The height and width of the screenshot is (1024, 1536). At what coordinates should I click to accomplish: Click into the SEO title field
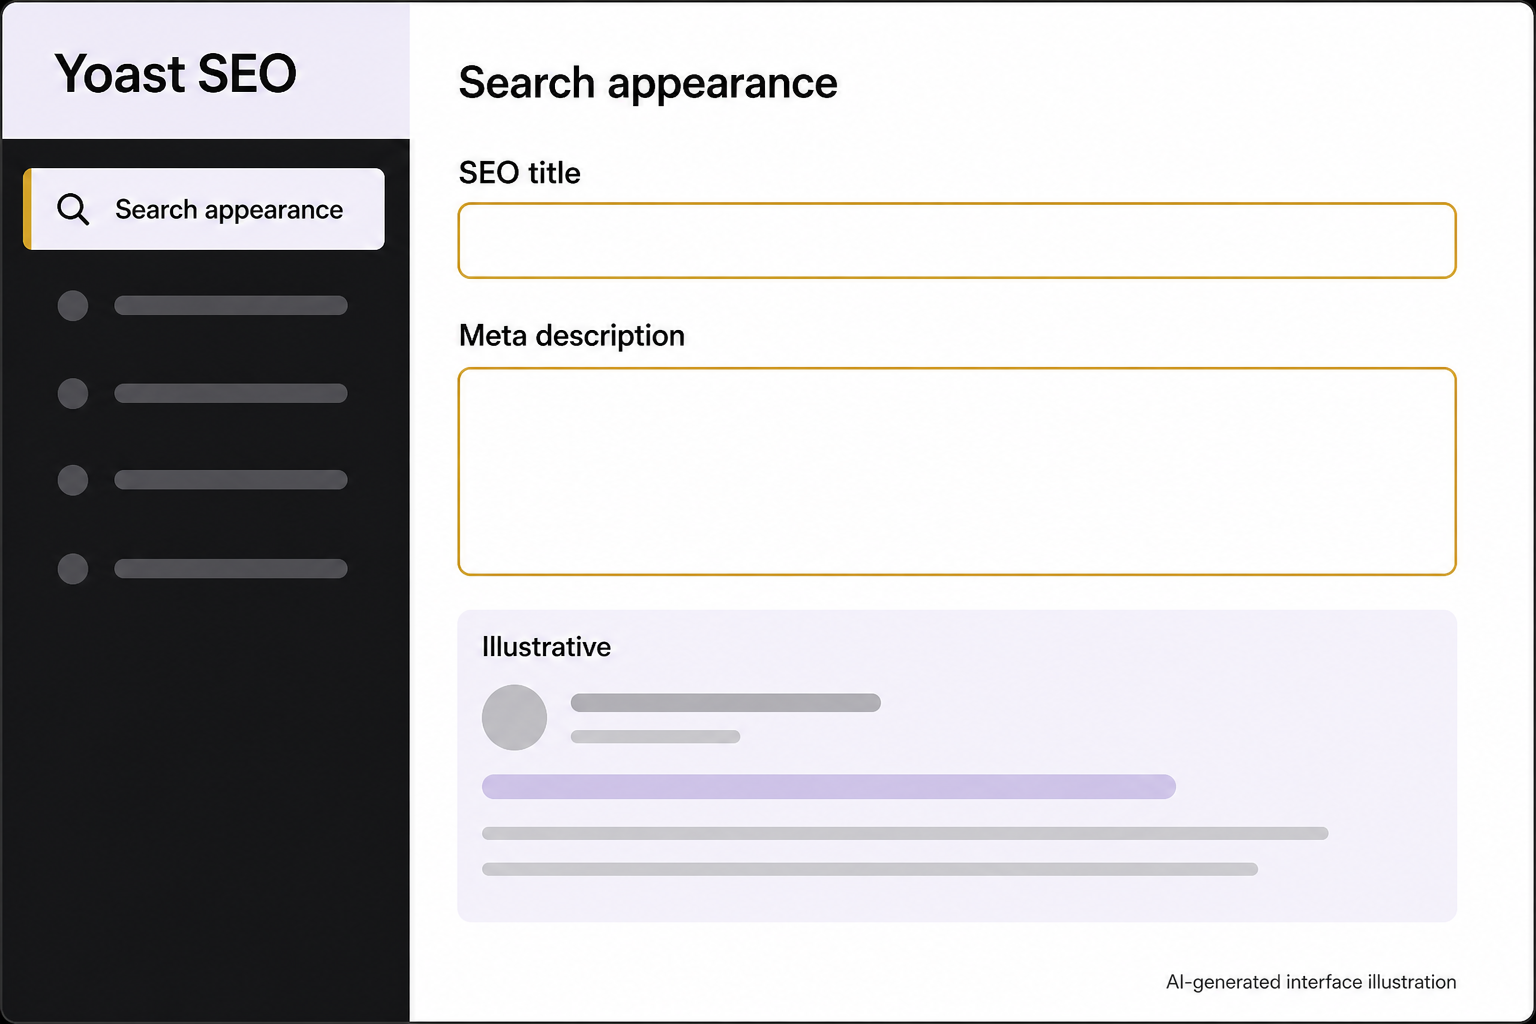pos(957,241)
